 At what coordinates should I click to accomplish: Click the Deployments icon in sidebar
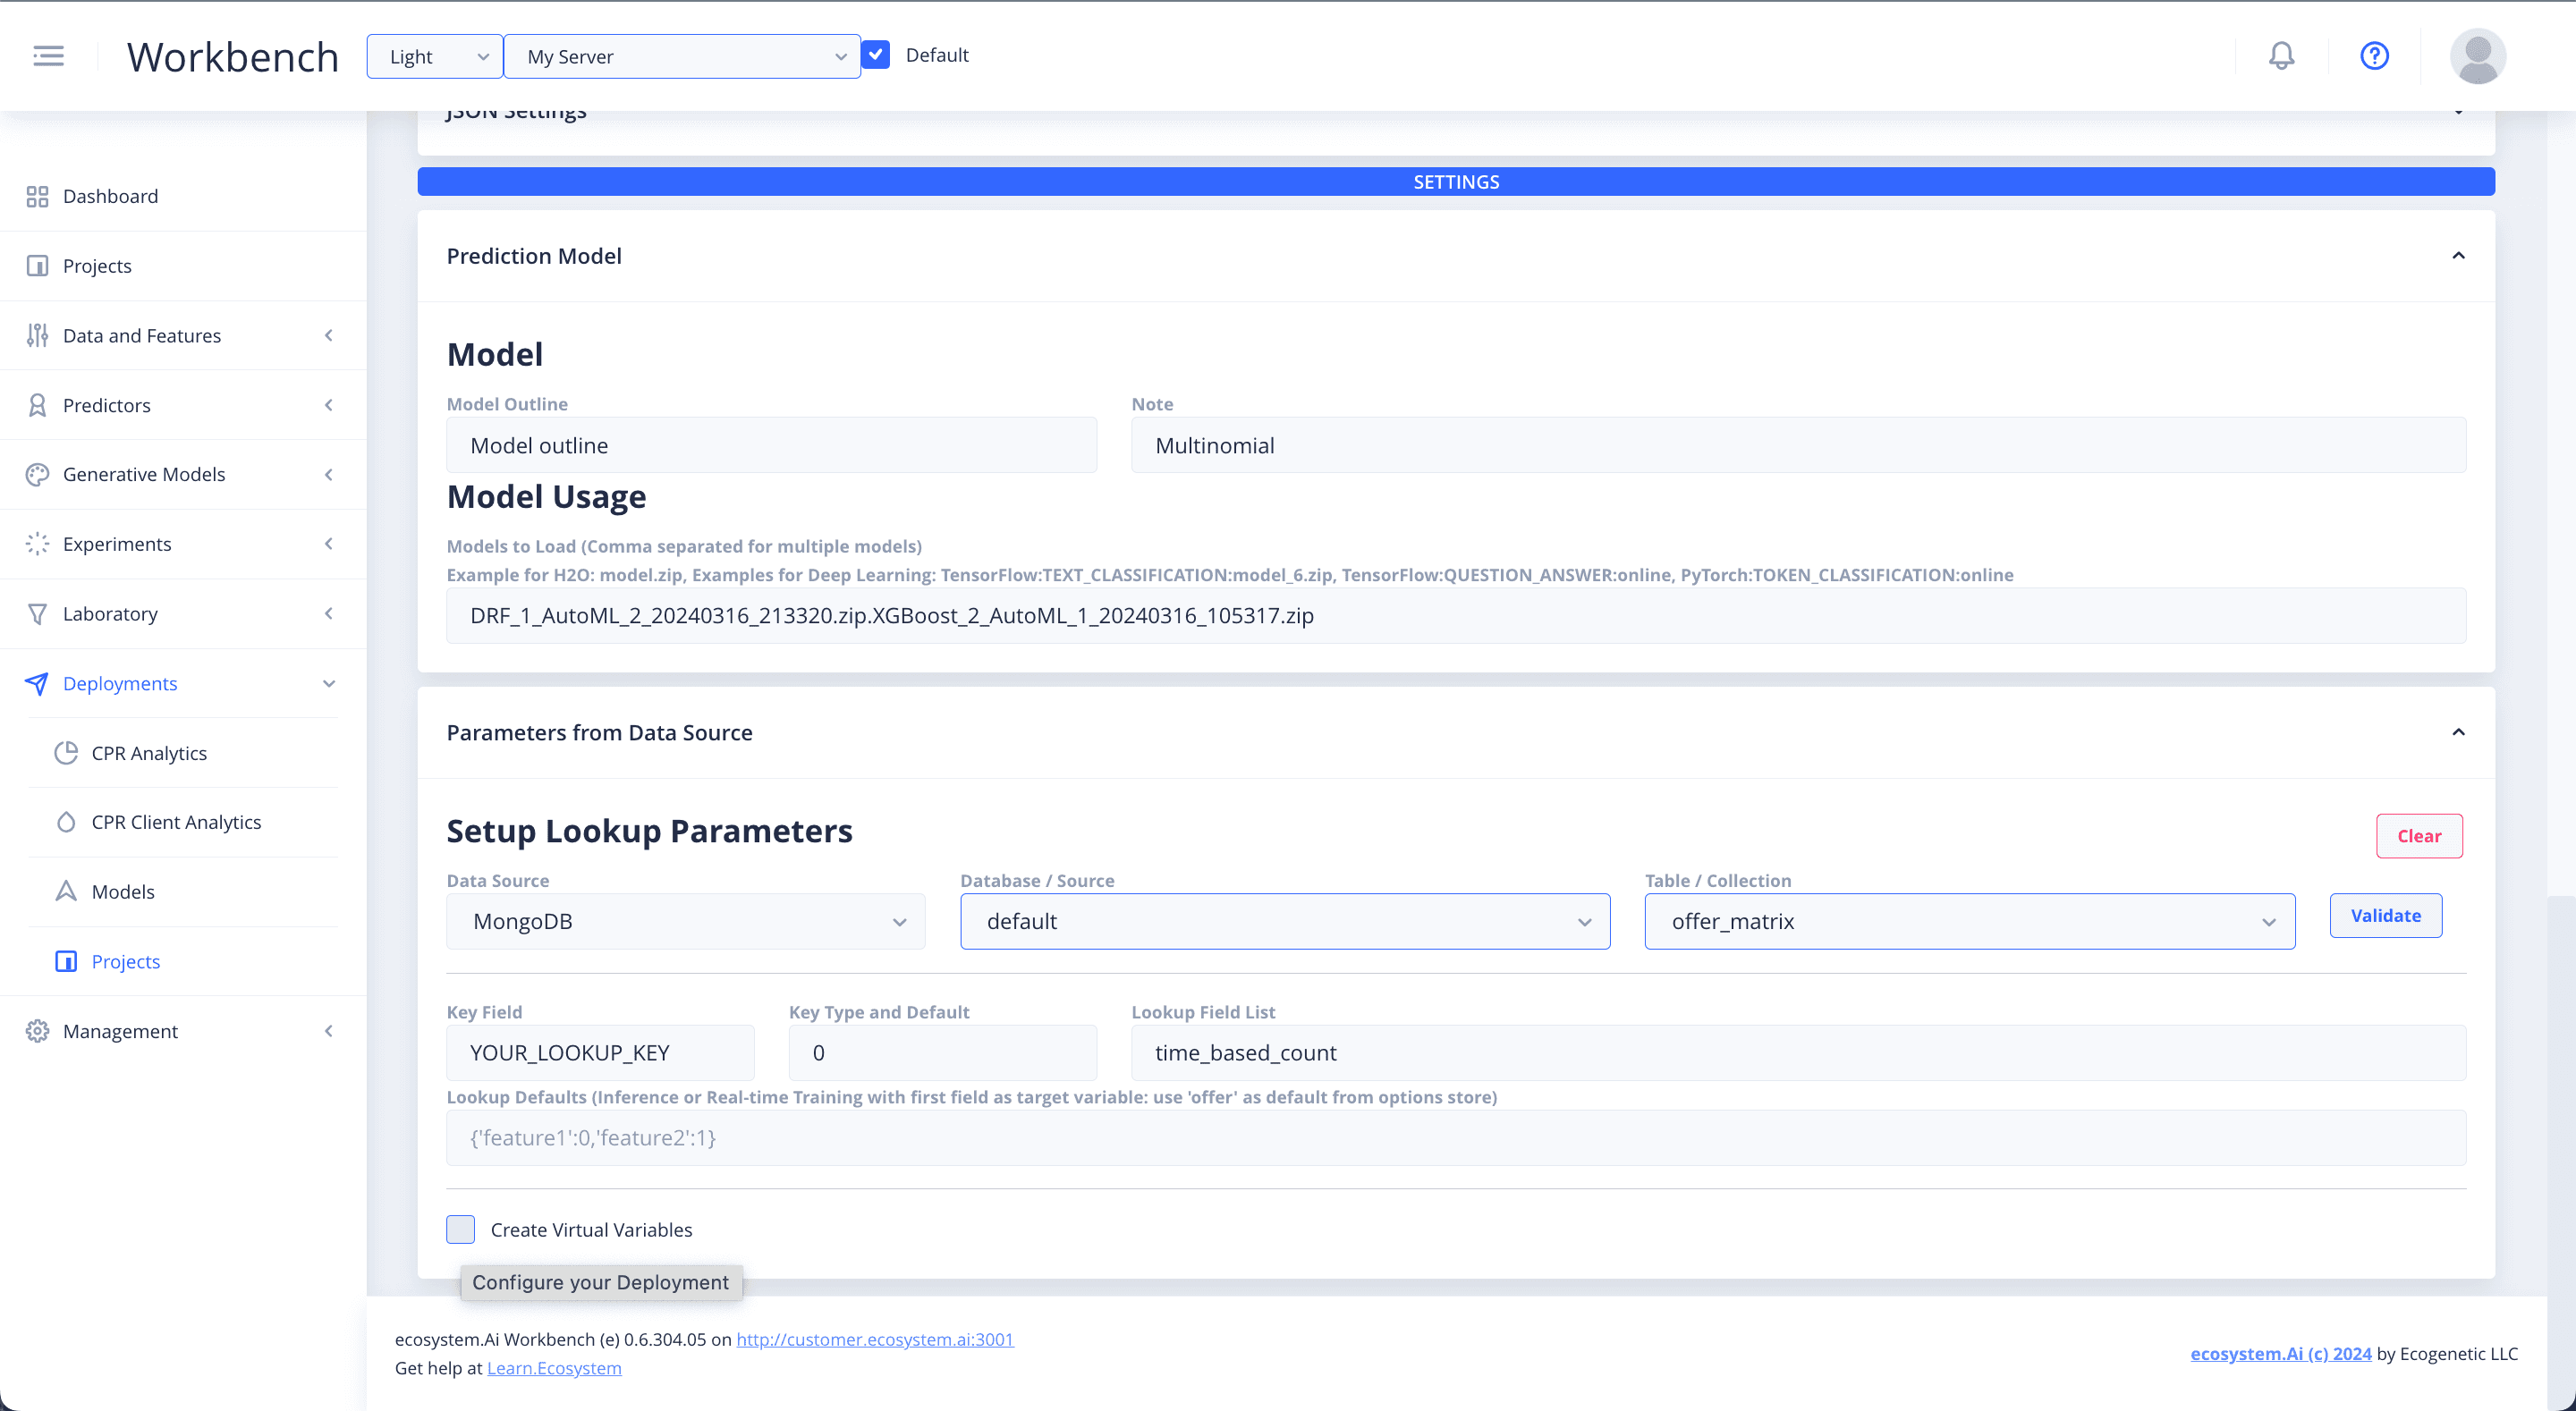tap(38, 683)
